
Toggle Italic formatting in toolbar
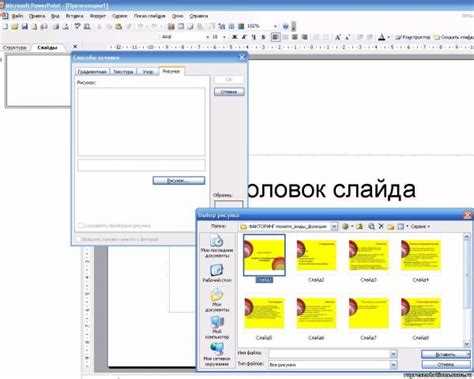tap(244, 37)
